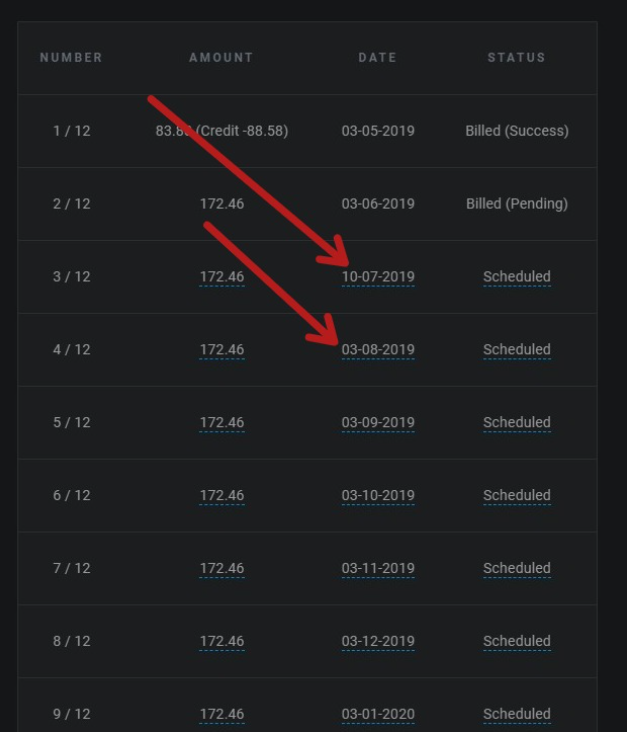Select the Scheduled status of installment 3/12
Viewport: 627px width, 732px height.
click(x=517, y=277)
